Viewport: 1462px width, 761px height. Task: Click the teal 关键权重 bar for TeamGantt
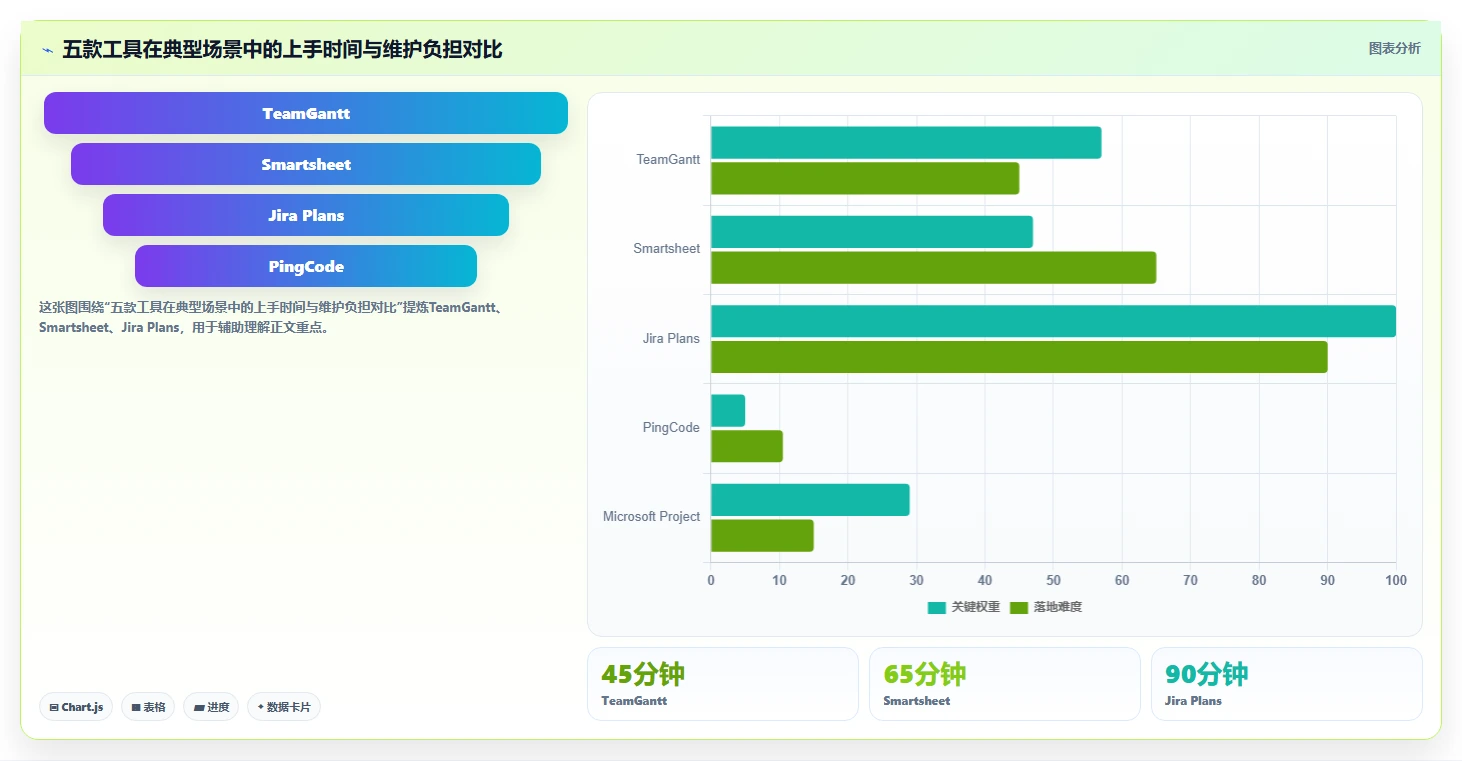(x=906, y=143)
